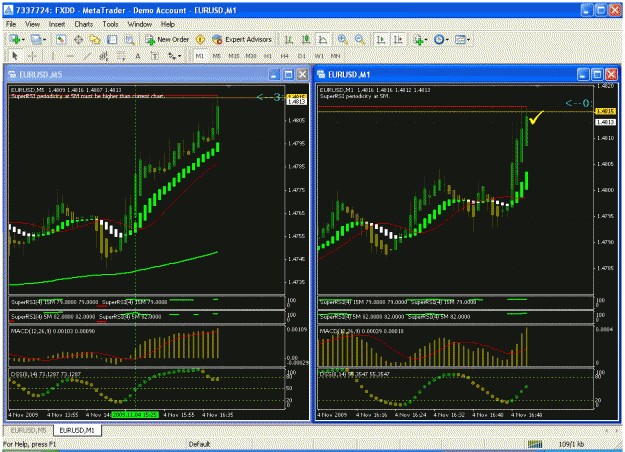Toggle the Terminal panel icon
Image resolution: width=625 pixels, height=452 pixels.
(x=112, y=39)
